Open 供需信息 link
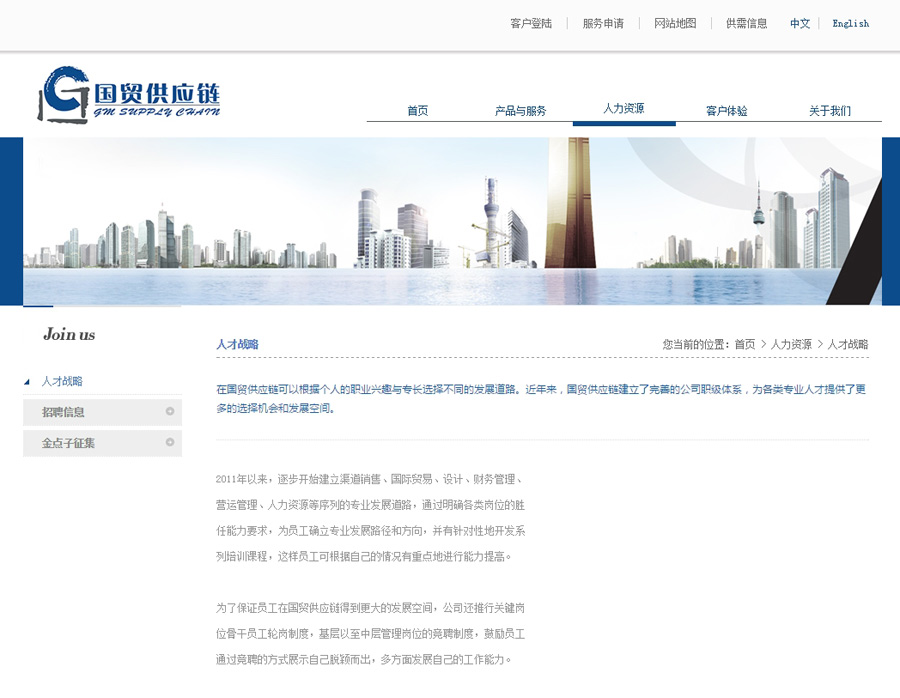Viewport: 900px width, 698px height. coord(747,24)
